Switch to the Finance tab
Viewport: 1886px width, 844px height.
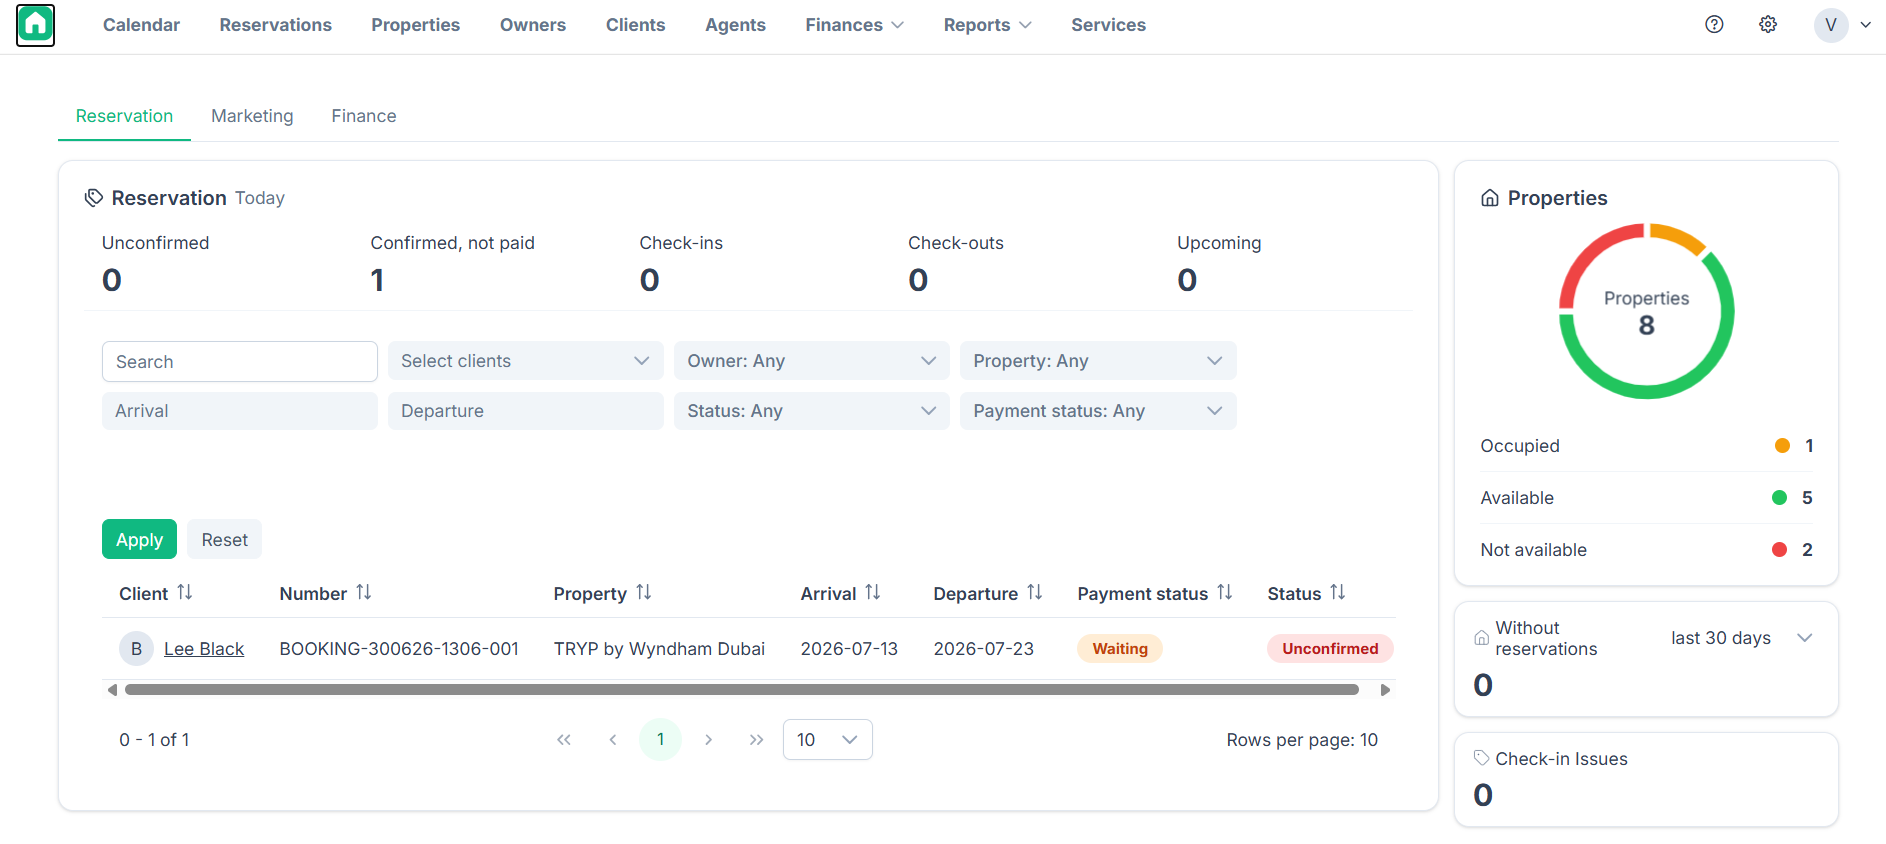coord(364,116)
